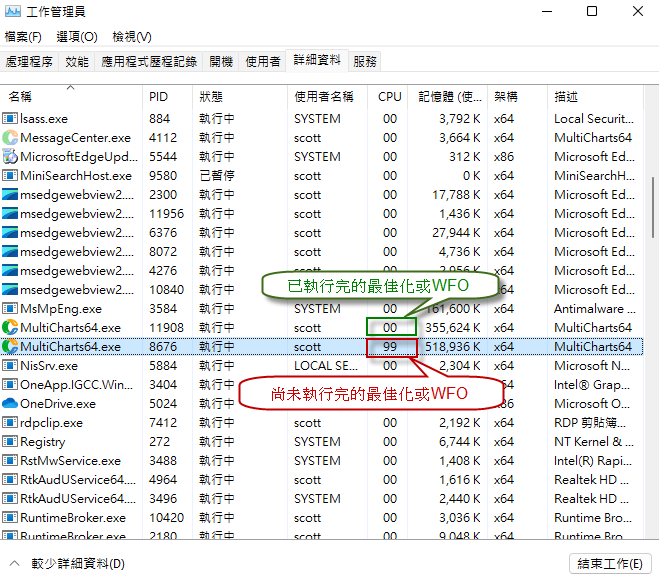Image resolution: width=659 pixels, height=586 pixels.
Task: Click msedgewebview2 icon with PID 2300
Action: [10, 194]
